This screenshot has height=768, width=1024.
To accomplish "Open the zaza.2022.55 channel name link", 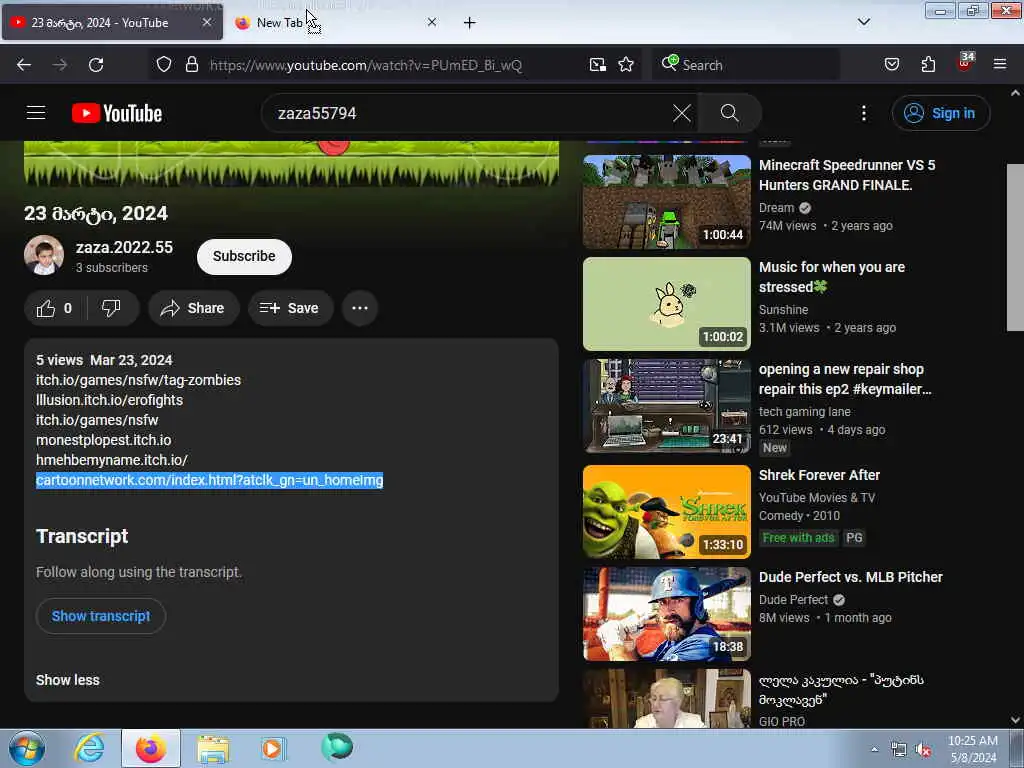I will 124,248.
